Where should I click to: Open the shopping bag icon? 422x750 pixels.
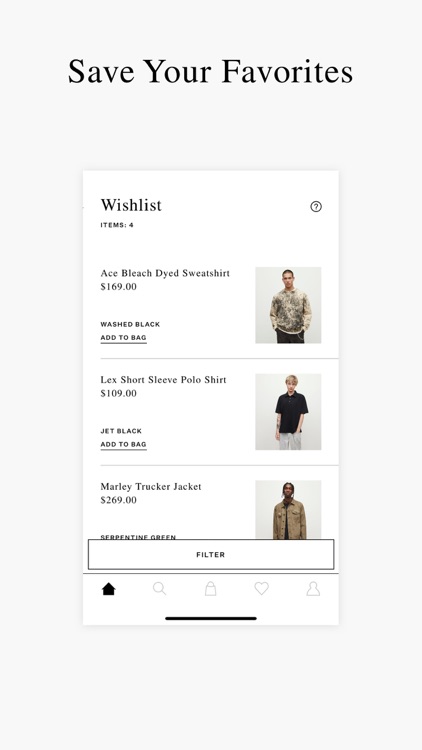pos(211,588)
